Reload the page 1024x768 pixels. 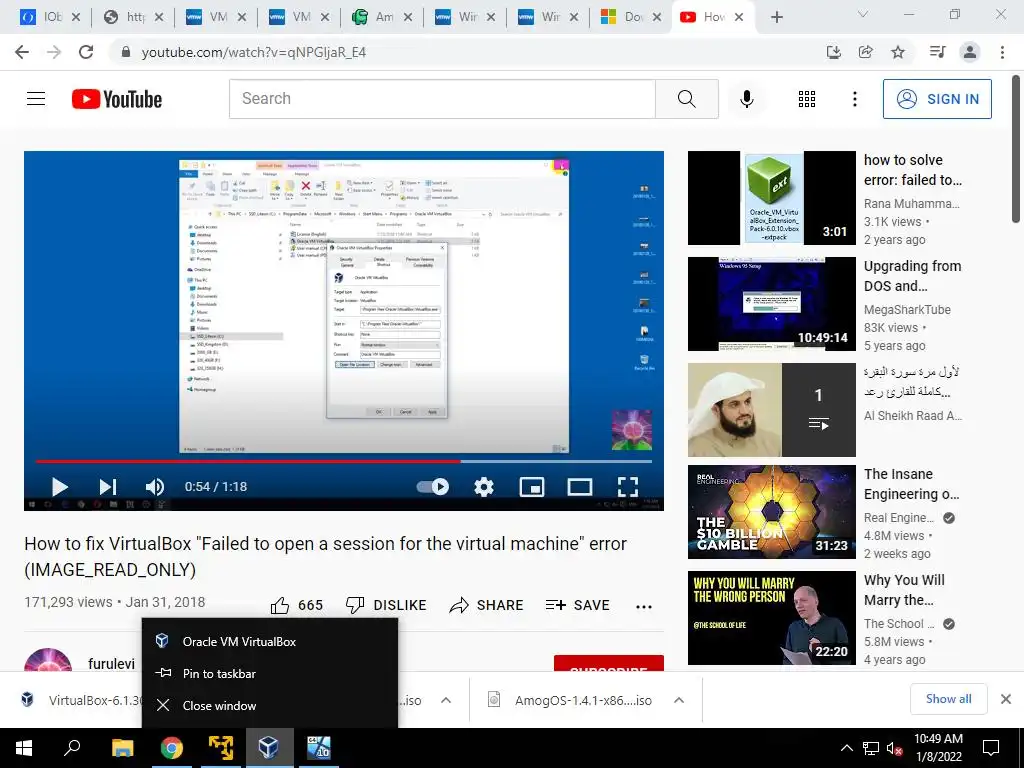86,52
